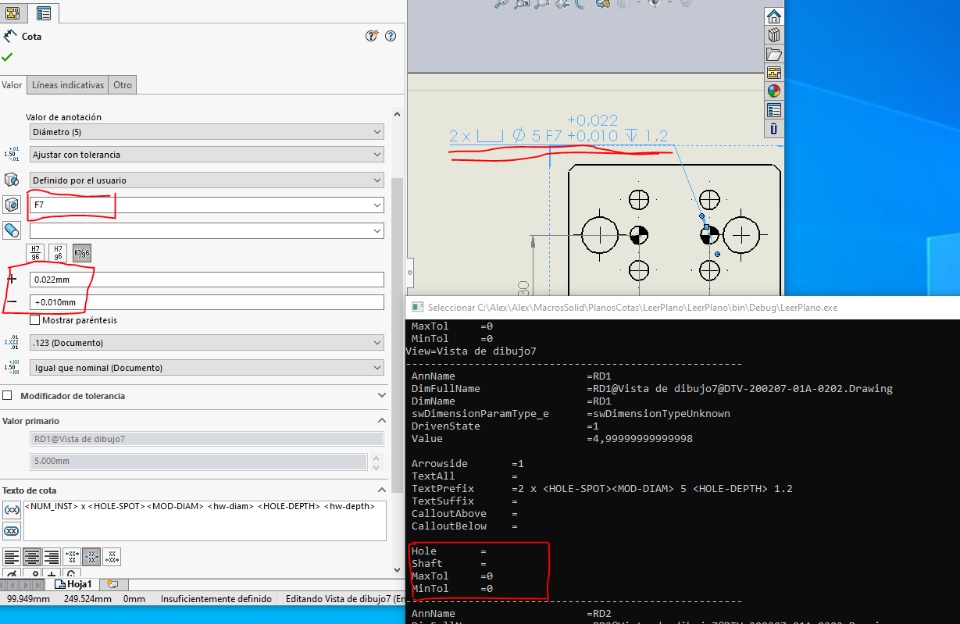Click the hole fit cube icon
The height and width of the screenshot is (624, 960).
(11, 205)
